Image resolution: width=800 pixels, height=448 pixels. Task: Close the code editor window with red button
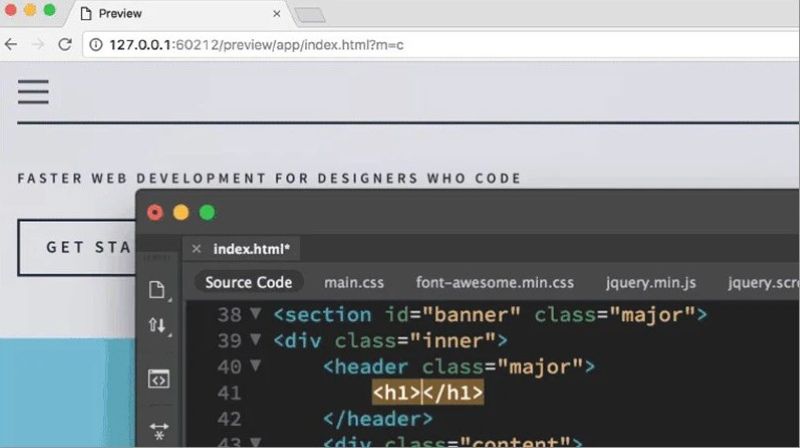[x=155, y=212]
